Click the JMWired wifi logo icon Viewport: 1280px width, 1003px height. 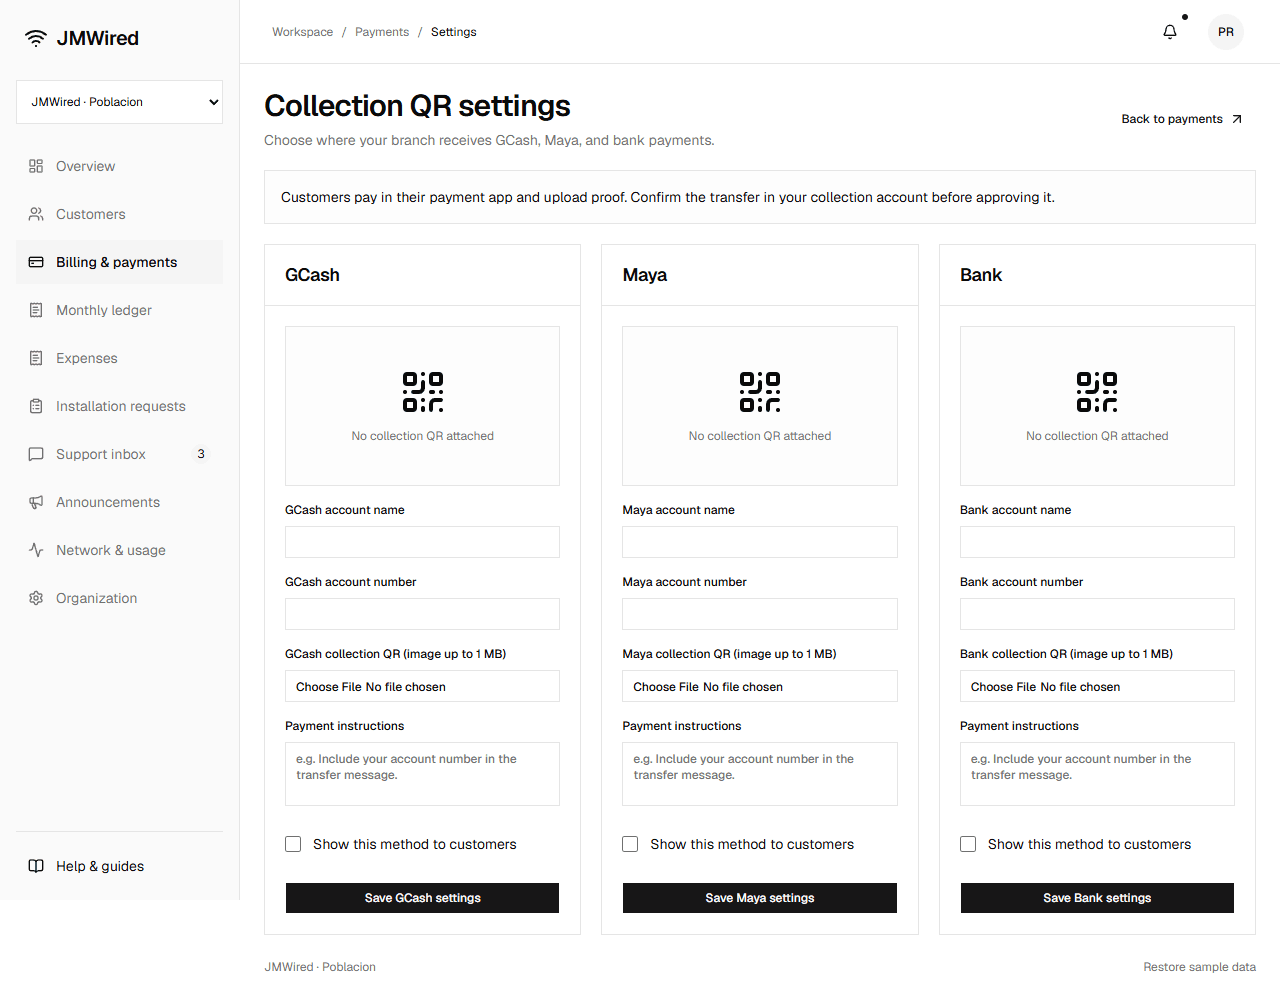point(36,38)
